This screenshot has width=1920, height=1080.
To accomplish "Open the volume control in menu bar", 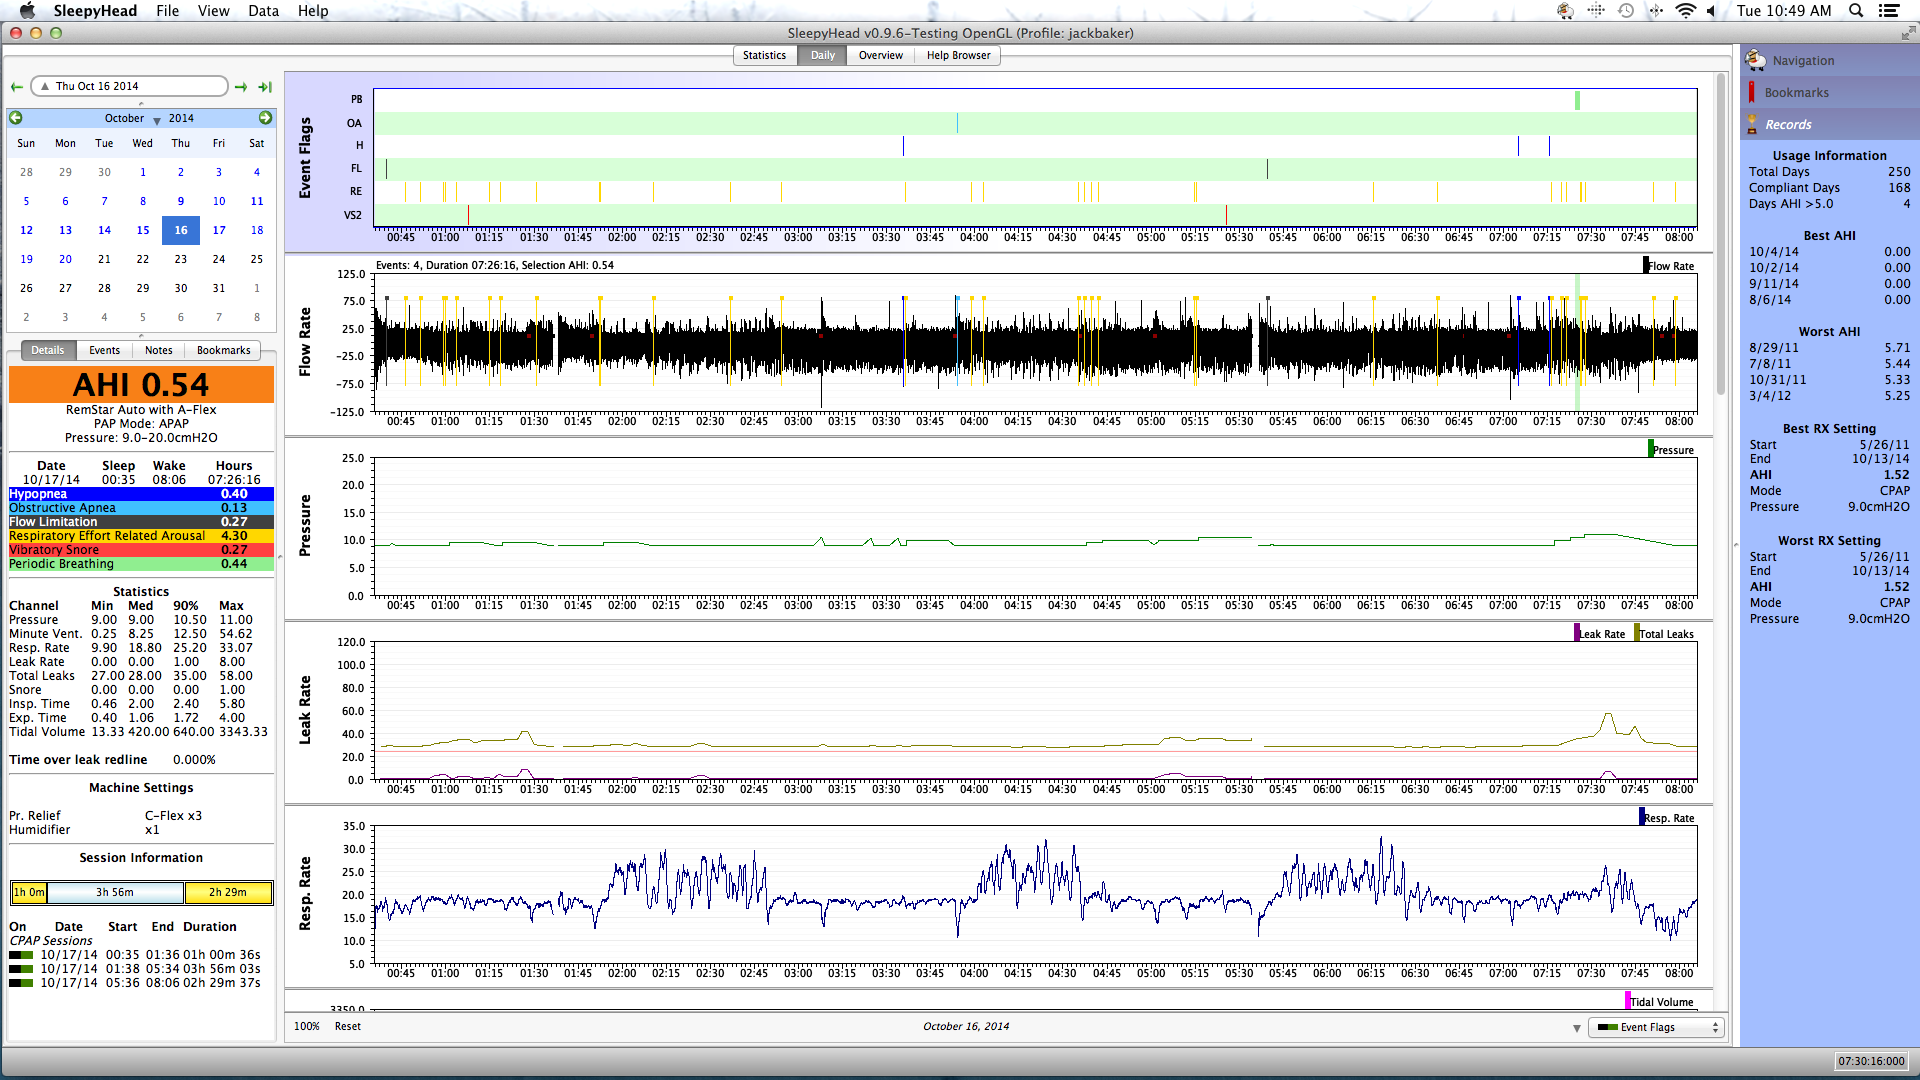I will click(x=1712, y=11).
